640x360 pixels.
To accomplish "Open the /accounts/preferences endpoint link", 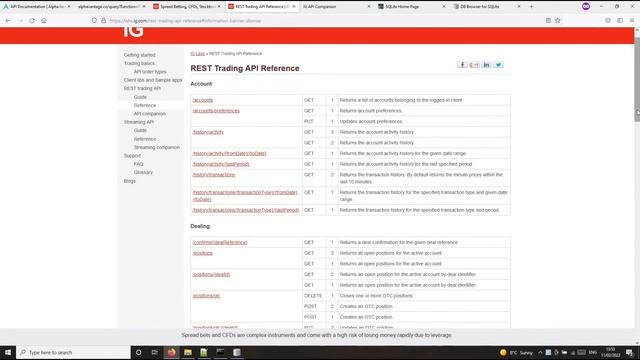I will click(216, 111).
